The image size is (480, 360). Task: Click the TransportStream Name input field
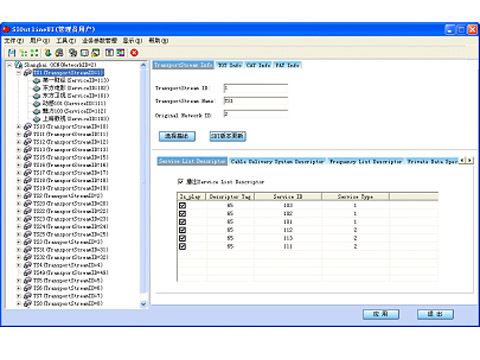pyautogui.click(x=256, y=101)
